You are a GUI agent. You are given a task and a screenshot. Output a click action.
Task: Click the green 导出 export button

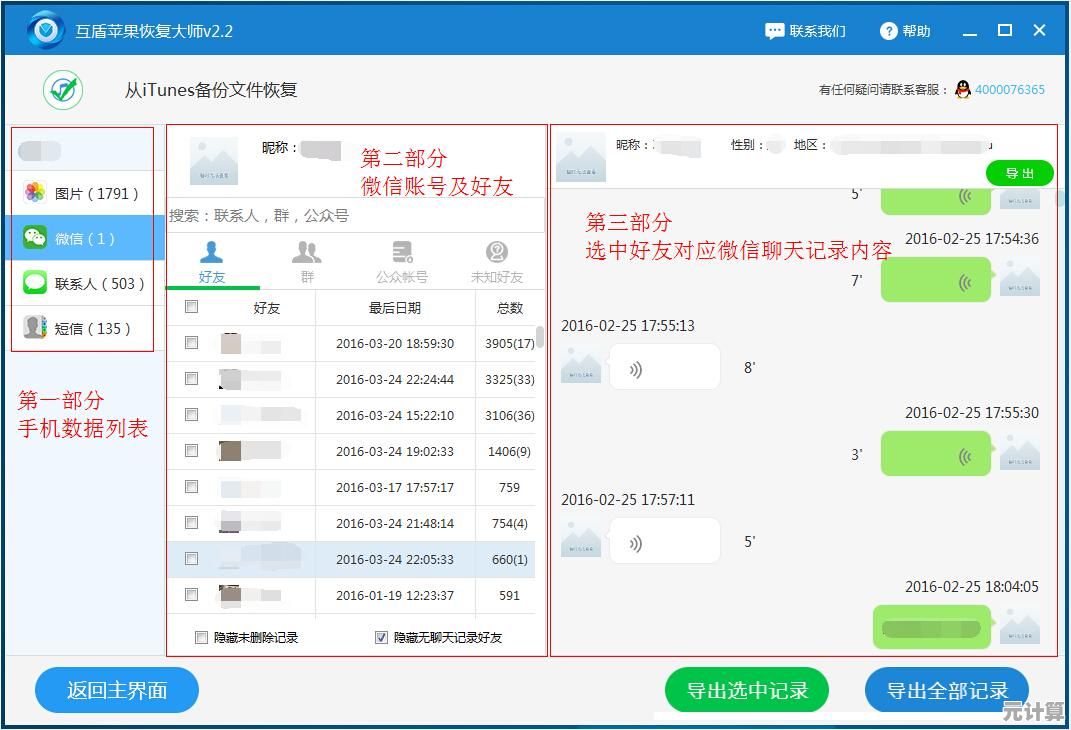[x=1020, y=172]
